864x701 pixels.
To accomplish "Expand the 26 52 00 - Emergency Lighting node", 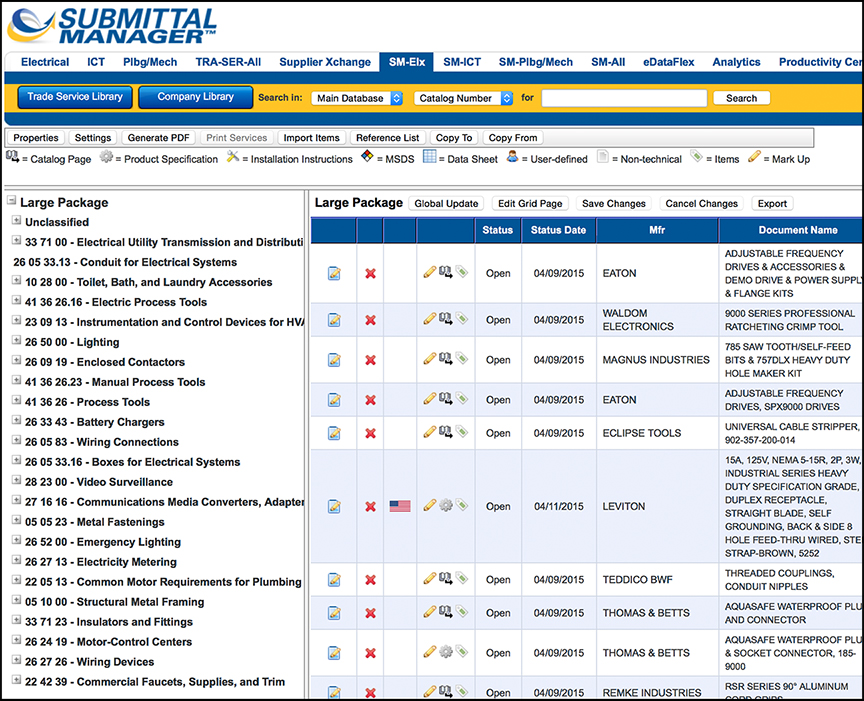I will (17, 541).
